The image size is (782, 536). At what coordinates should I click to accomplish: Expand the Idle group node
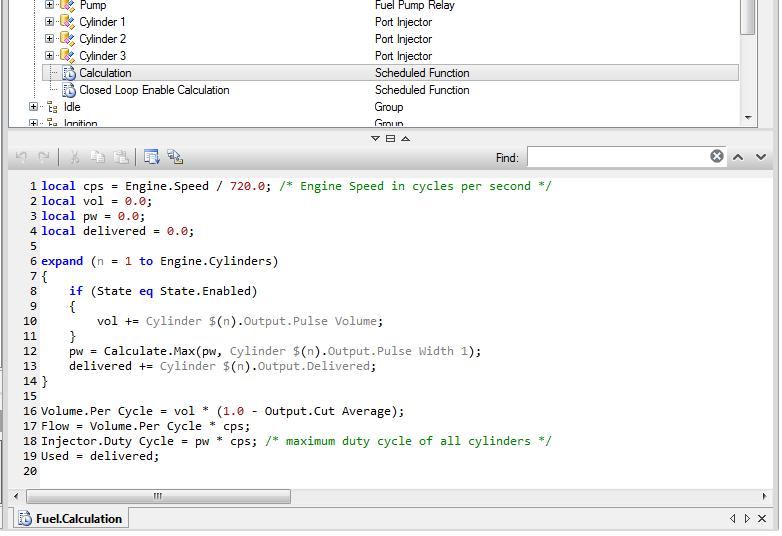[33, 107]
